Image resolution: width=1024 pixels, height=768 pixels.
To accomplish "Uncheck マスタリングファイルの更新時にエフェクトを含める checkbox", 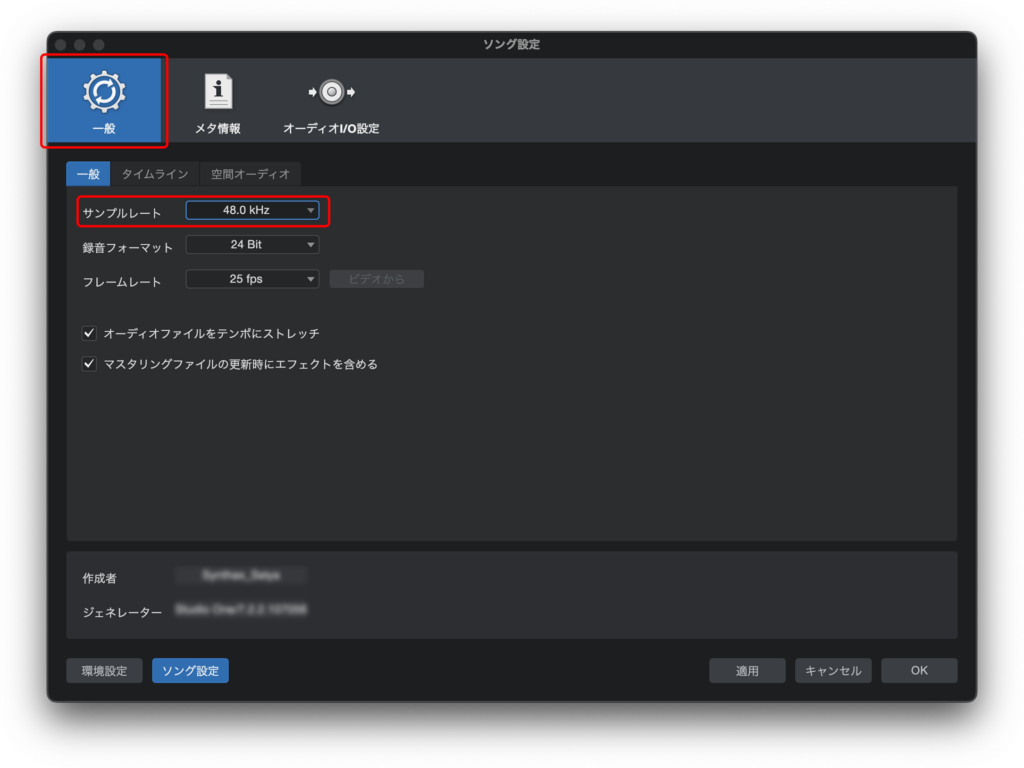I will point(89,364).
